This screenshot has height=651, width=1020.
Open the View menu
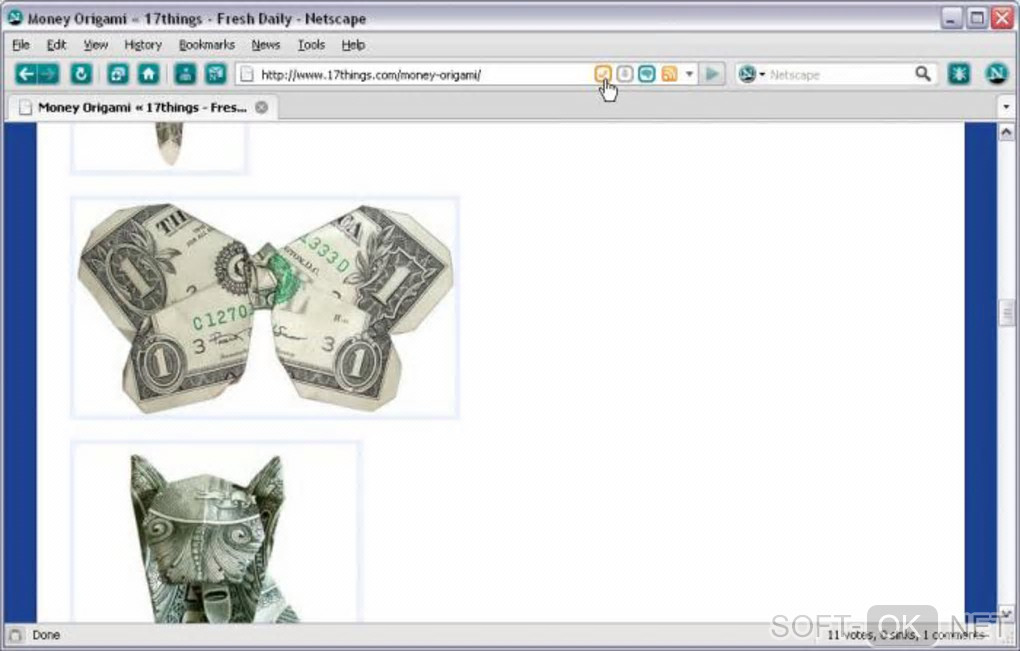pos(96,45)
